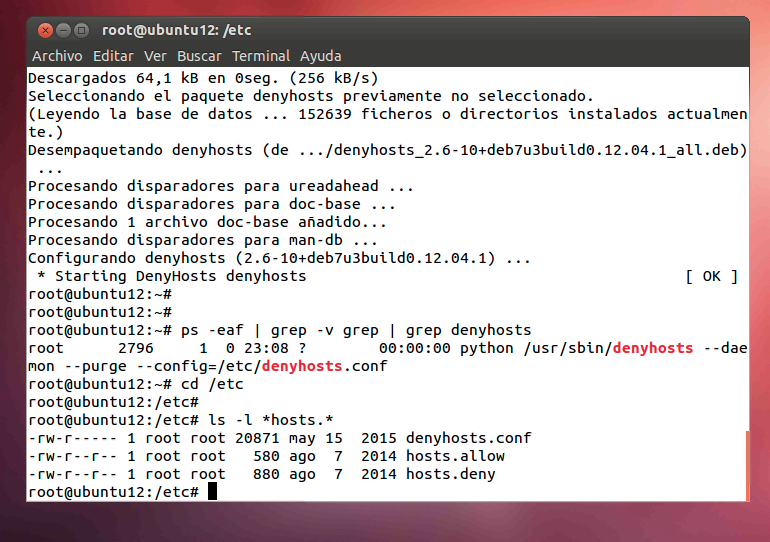Open the Ver menu
Image resolution: width=770 pixels, height=542 pixels.
coord(155,56)
